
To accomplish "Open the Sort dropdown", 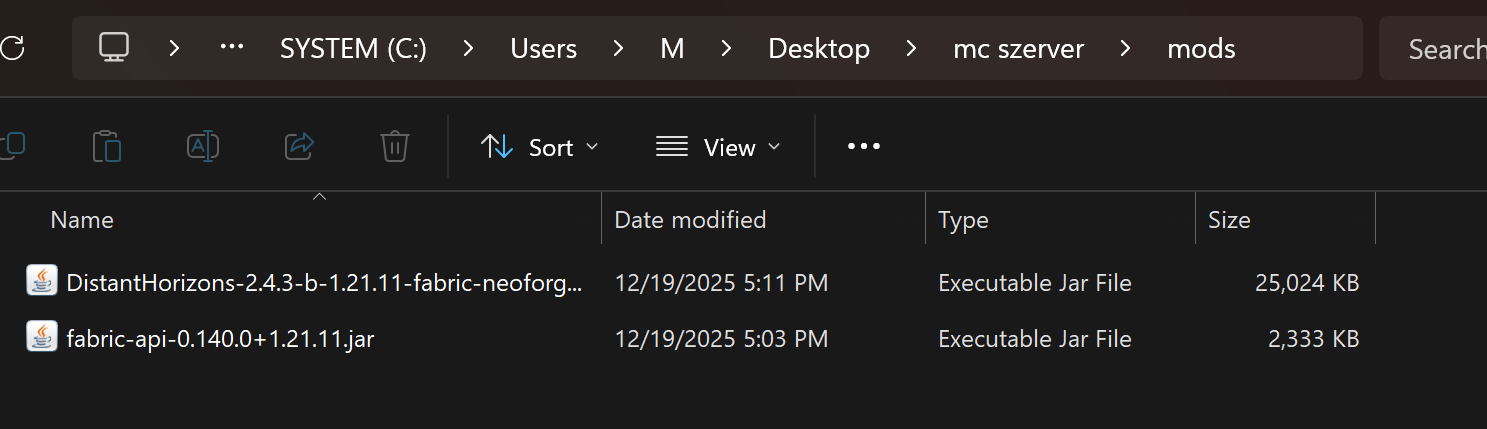I will [x=540, y=147].
